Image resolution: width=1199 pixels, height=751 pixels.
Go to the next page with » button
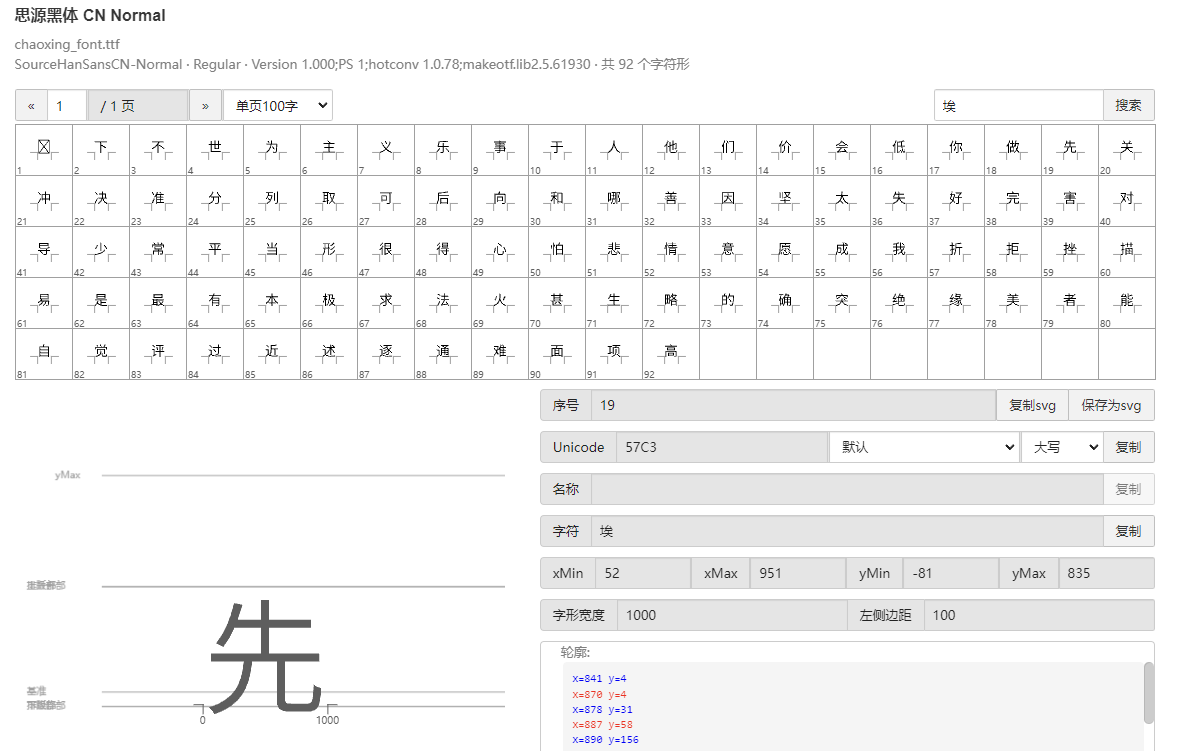pos(205,106)
